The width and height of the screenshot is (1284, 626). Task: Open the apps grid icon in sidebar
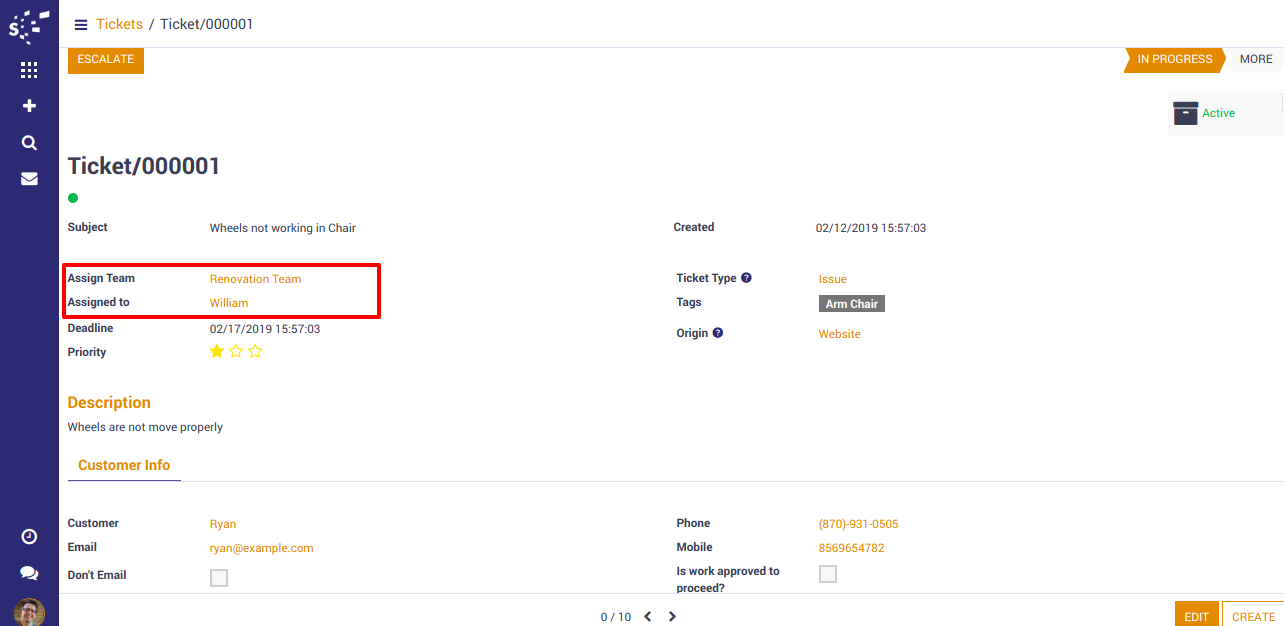[x=29, y=70]
